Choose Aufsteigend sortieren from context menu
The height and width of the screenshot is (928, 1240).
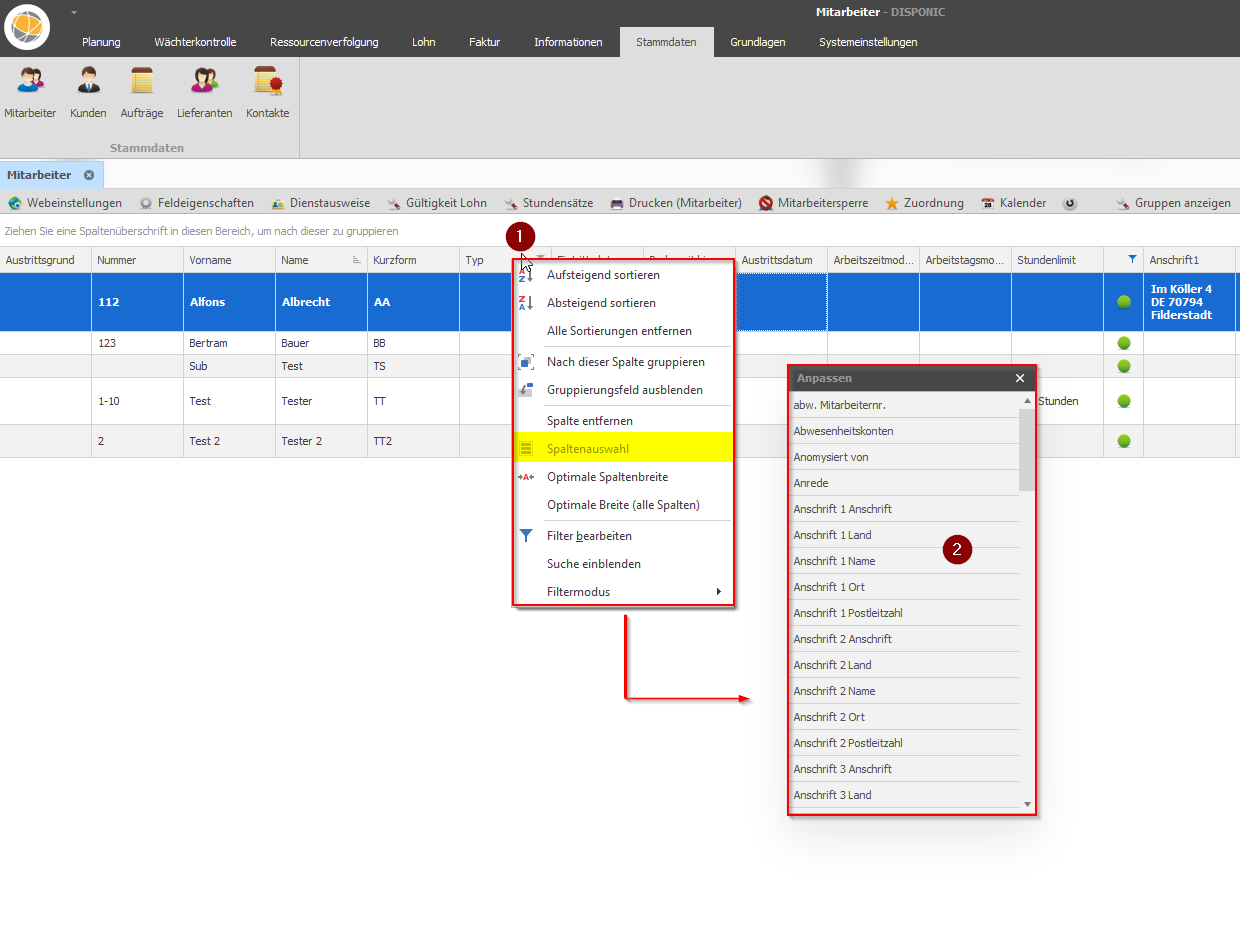click(x=623, y=275)
